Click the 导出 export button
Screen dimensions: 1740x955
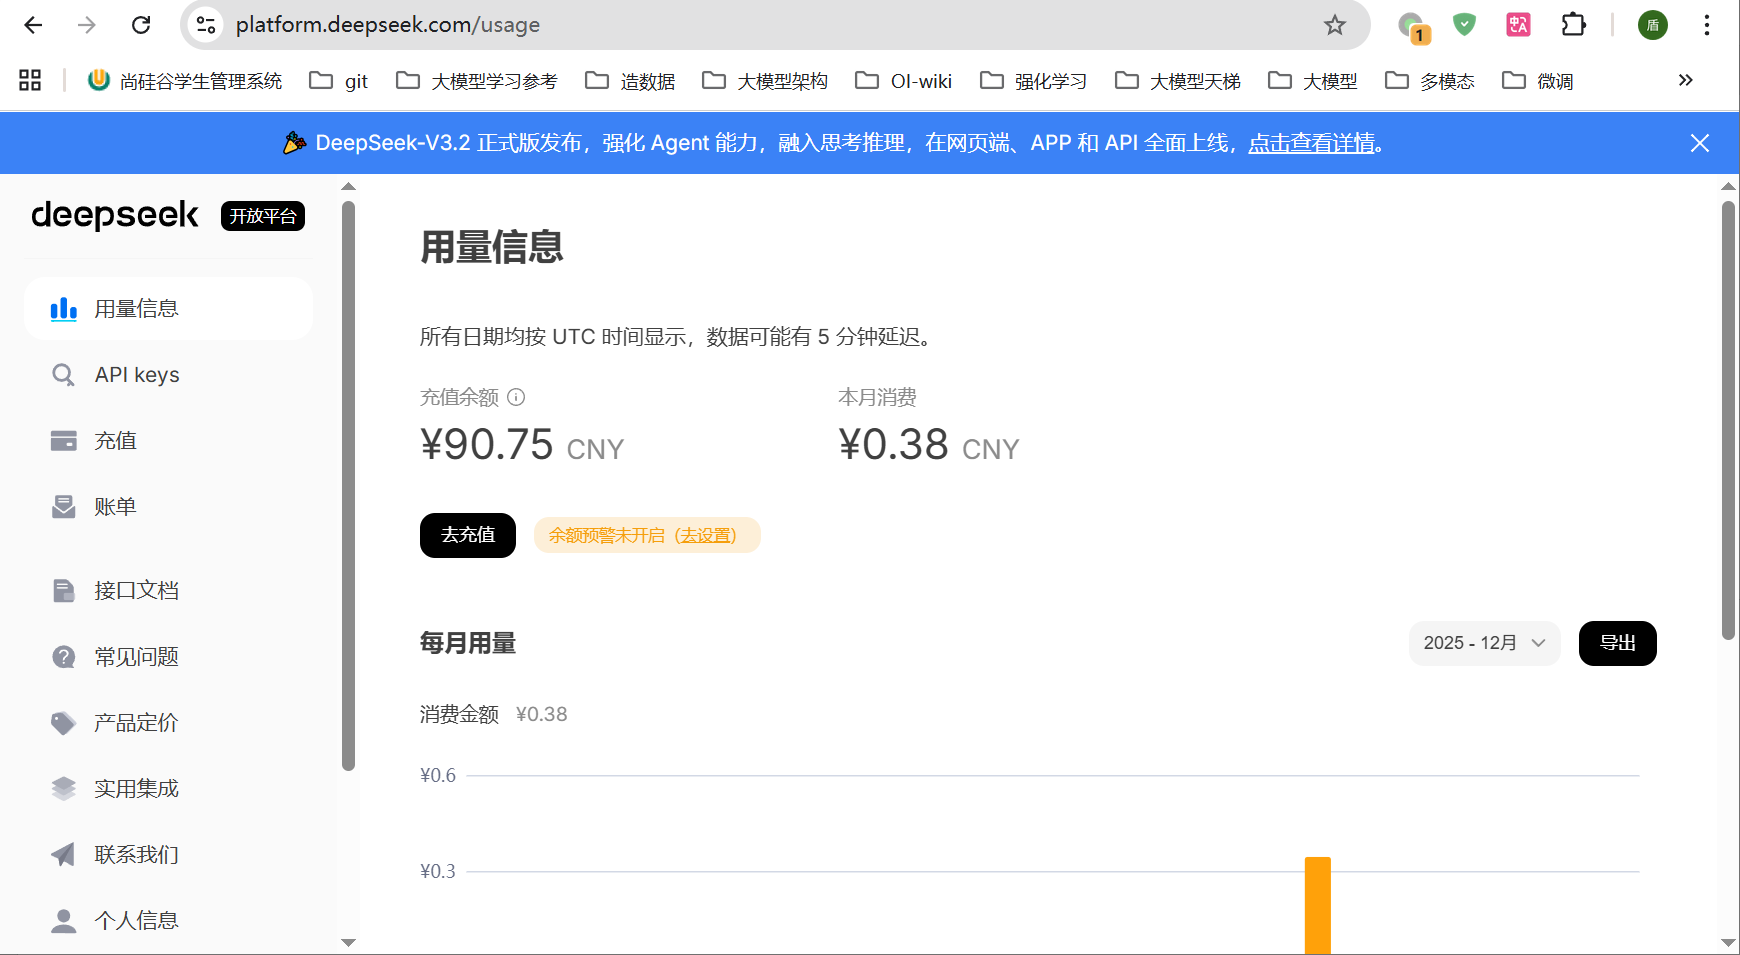click(x=1617, y=643)
